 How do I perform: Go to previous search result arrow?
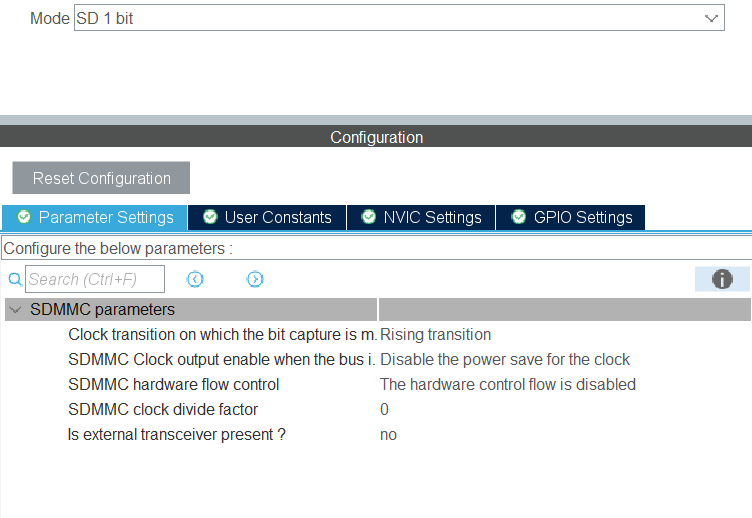[196, 280]
